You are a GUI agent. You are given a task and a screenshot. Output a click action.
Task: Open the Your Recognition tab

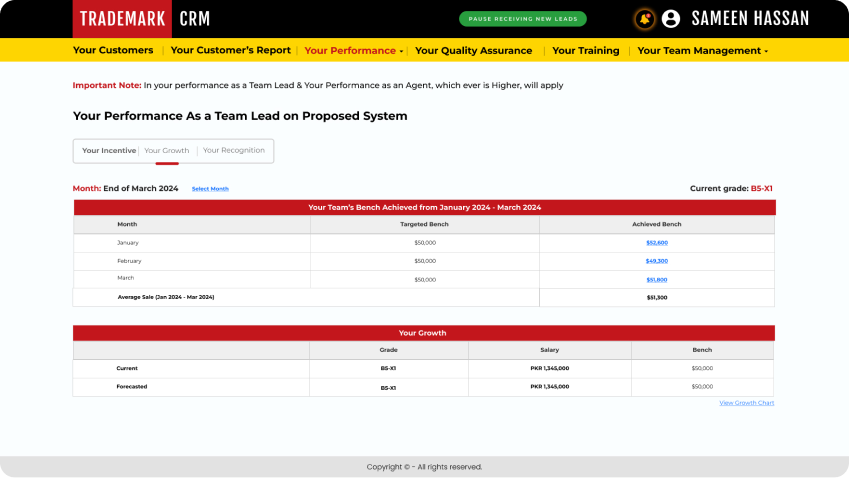click(234, 151)
